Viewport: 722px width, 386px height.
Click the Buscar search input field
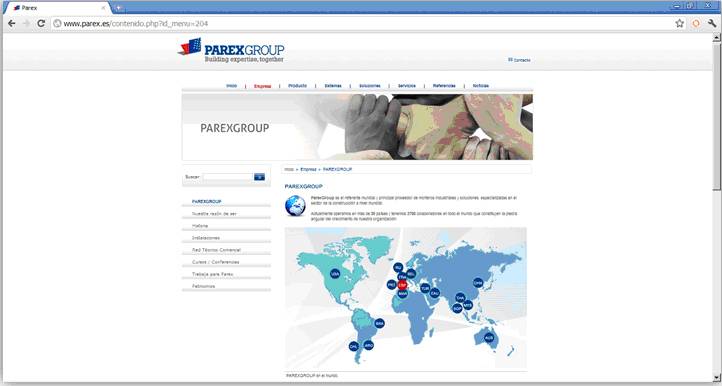227,177
